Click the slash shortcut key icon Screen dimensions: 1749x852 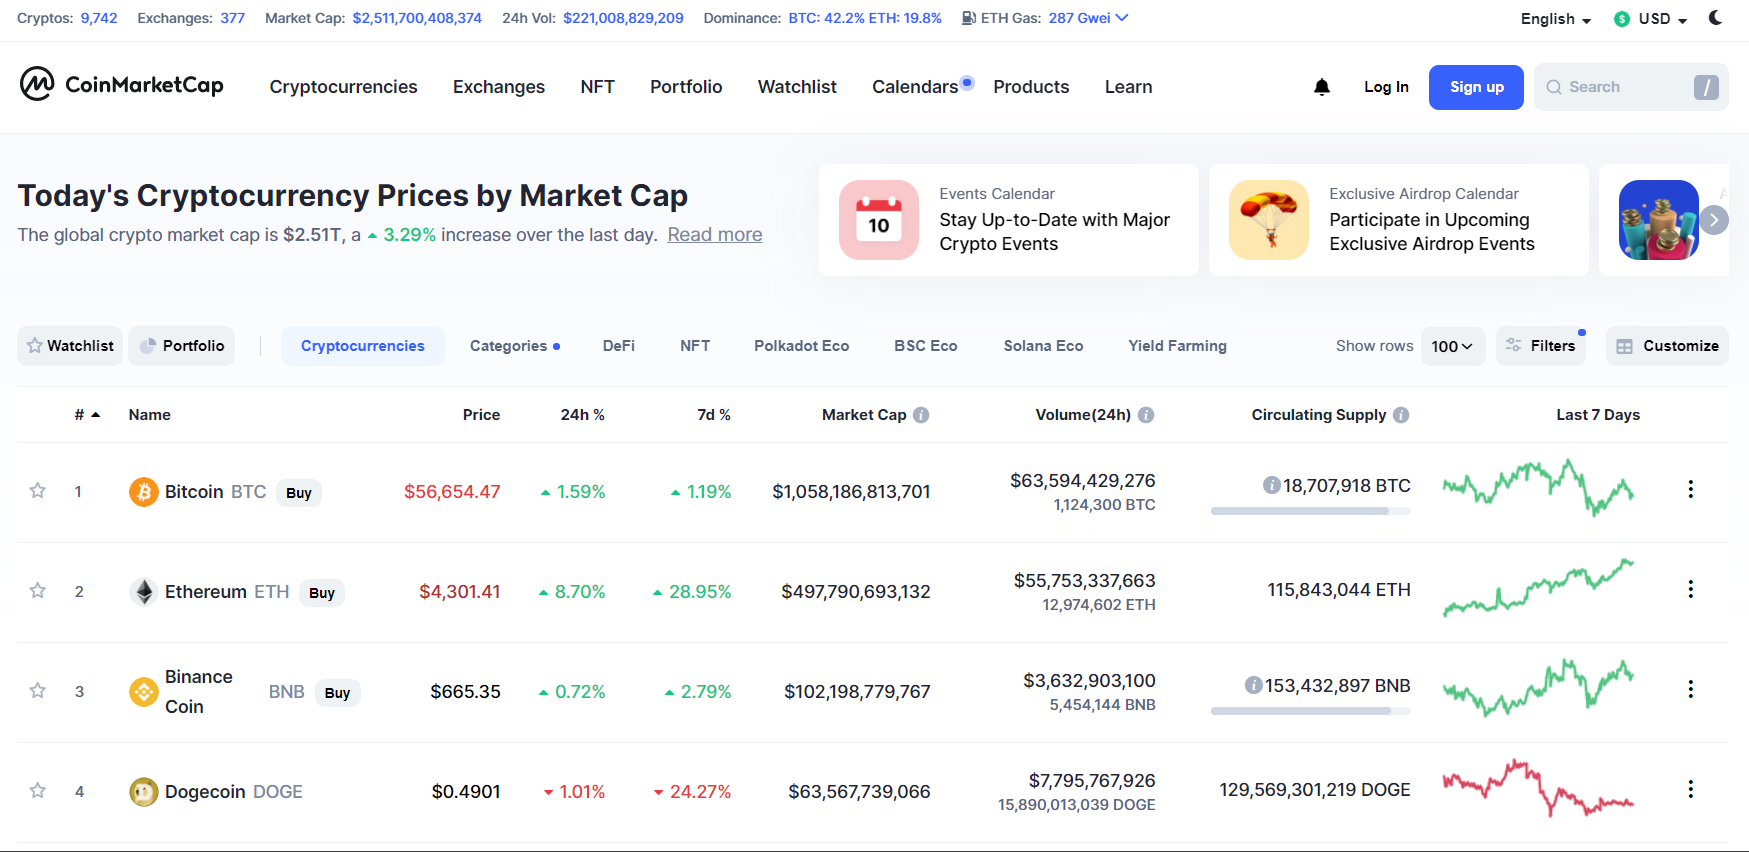pyautogui.click(x=1706, y=87)
